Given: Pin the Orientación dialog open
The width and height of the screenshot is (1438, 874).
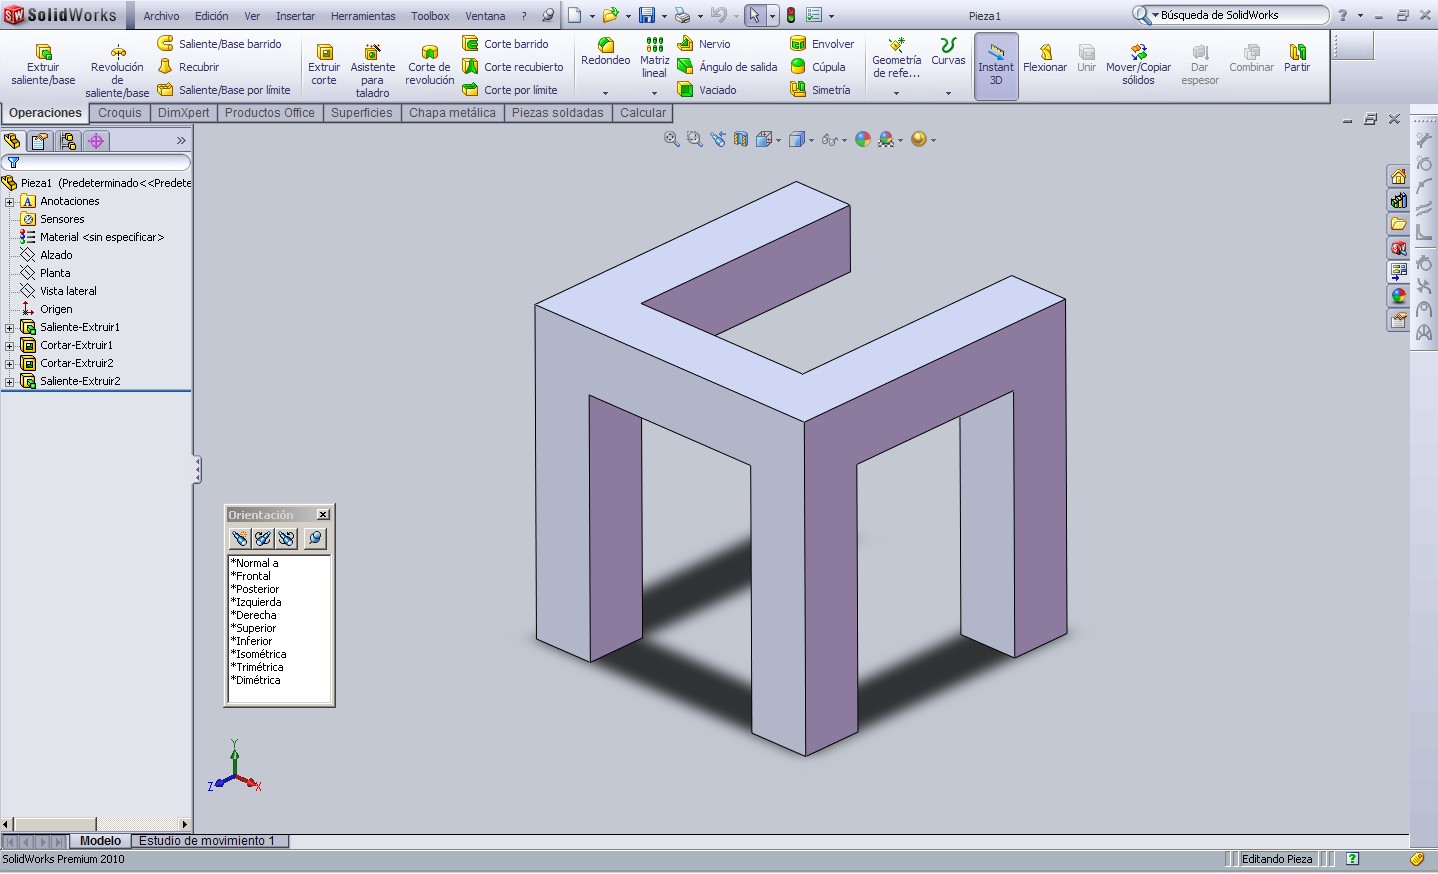Looking at the screenshot, I should tap(315, 538).
